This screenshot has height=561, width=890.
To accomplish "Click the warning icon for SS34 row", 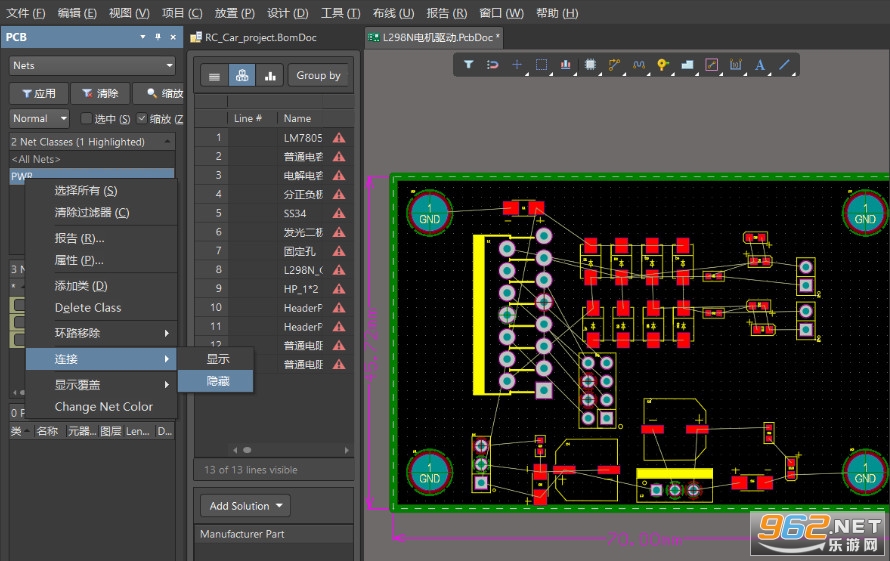I will (339, 213).
